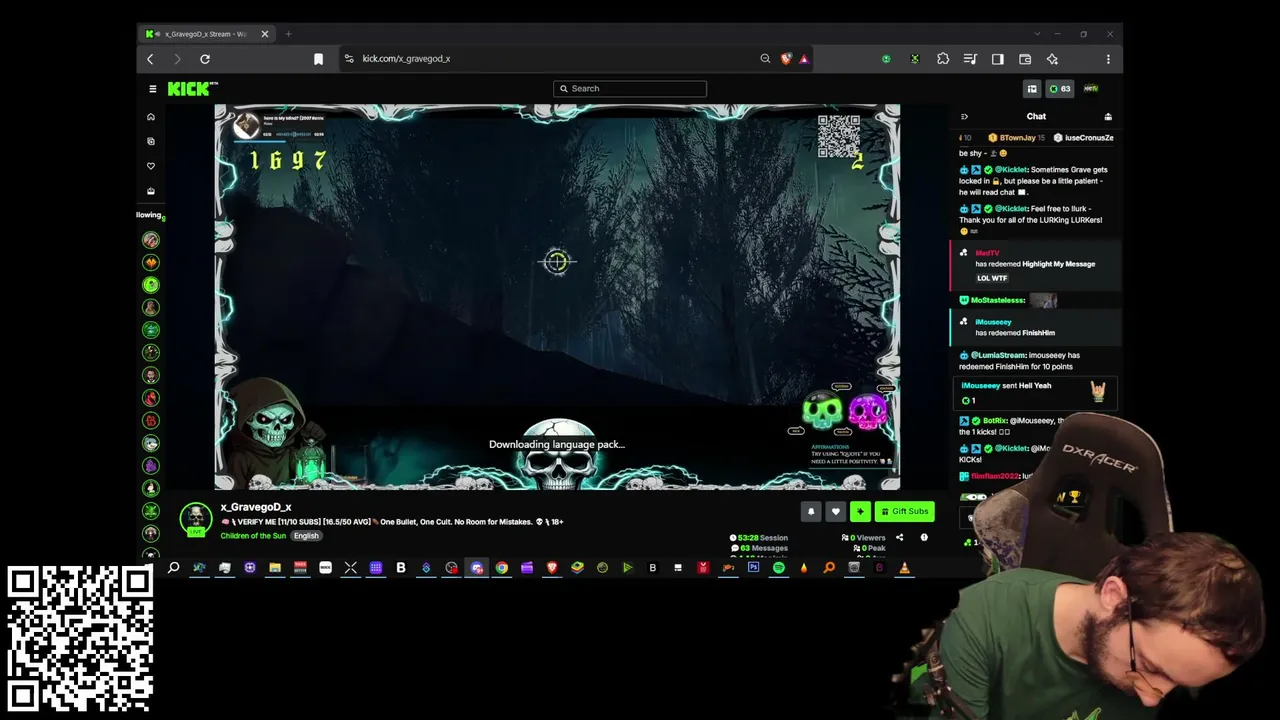Screen dimensions: 1280x720
Task: Open the Brave Wallet icon
Action: coord(1025,59)
